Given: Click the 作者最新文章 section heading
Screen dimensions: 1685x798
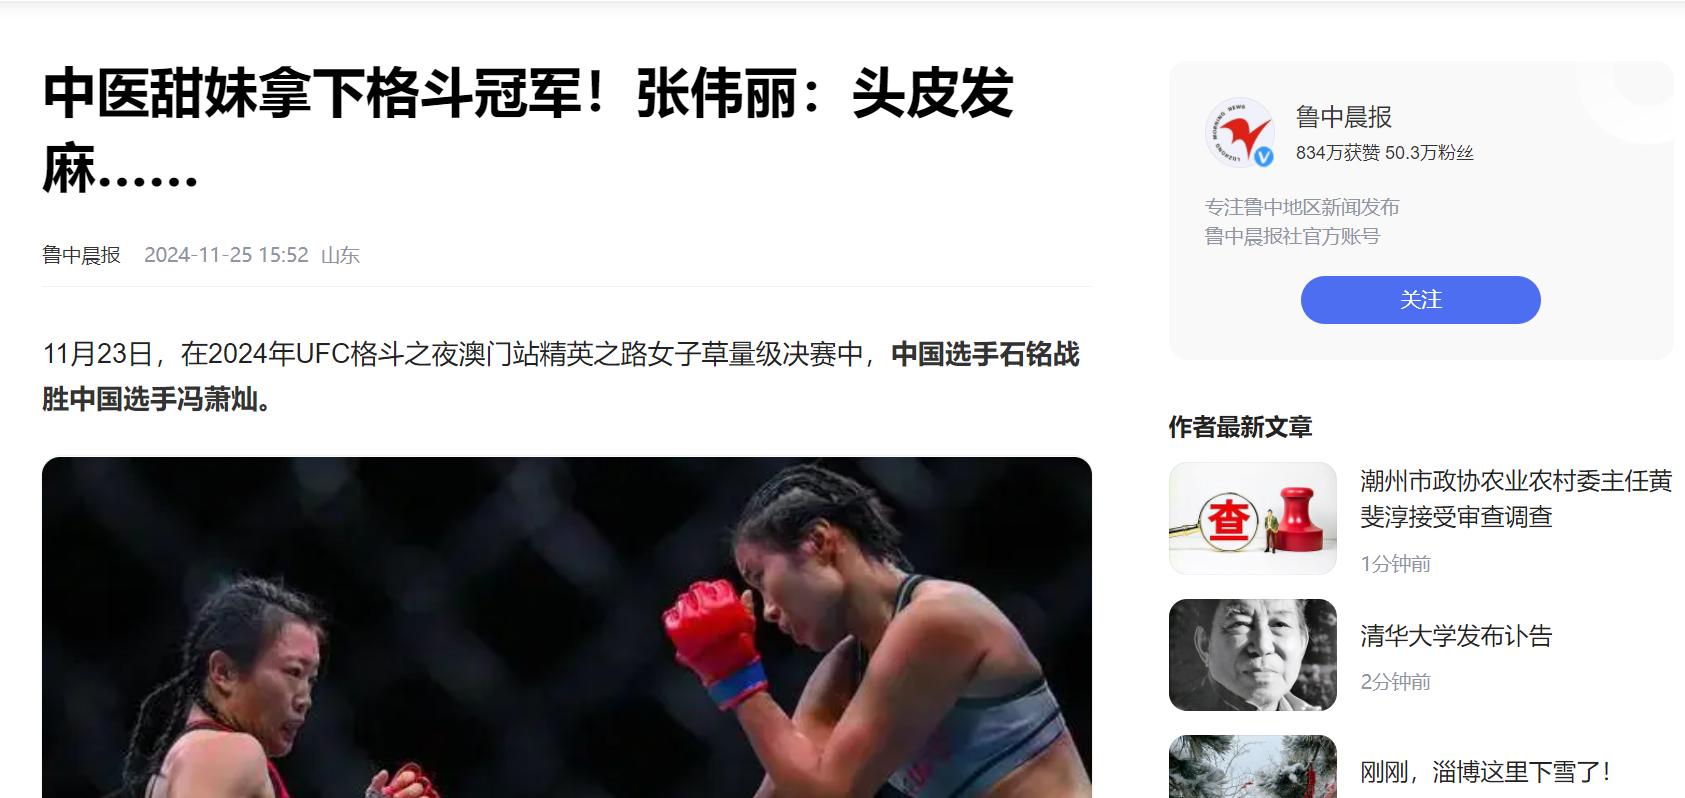Looking at the screenshot, I should tap(1240, 427).
